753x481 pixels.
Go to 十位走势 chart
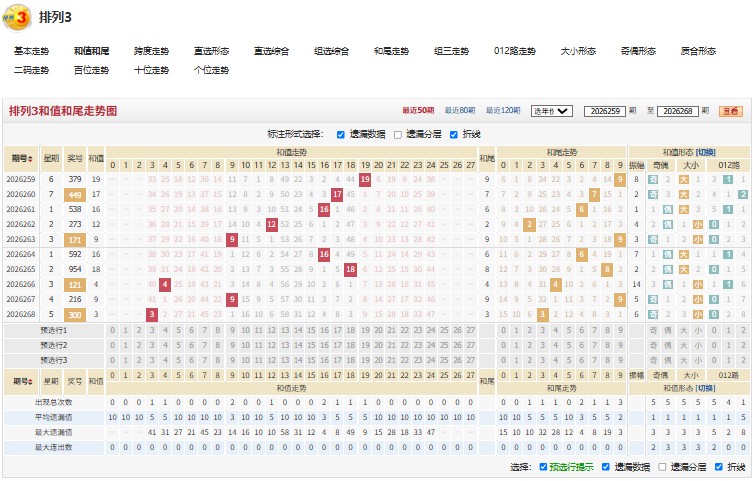[151, 70]
